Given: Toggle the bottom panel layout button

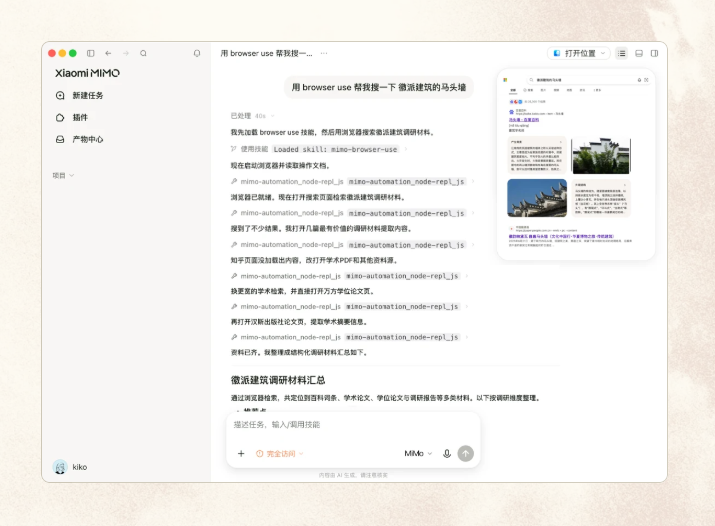Looking at the screenshot, I should pyautogui.click(x=639, y=53).
